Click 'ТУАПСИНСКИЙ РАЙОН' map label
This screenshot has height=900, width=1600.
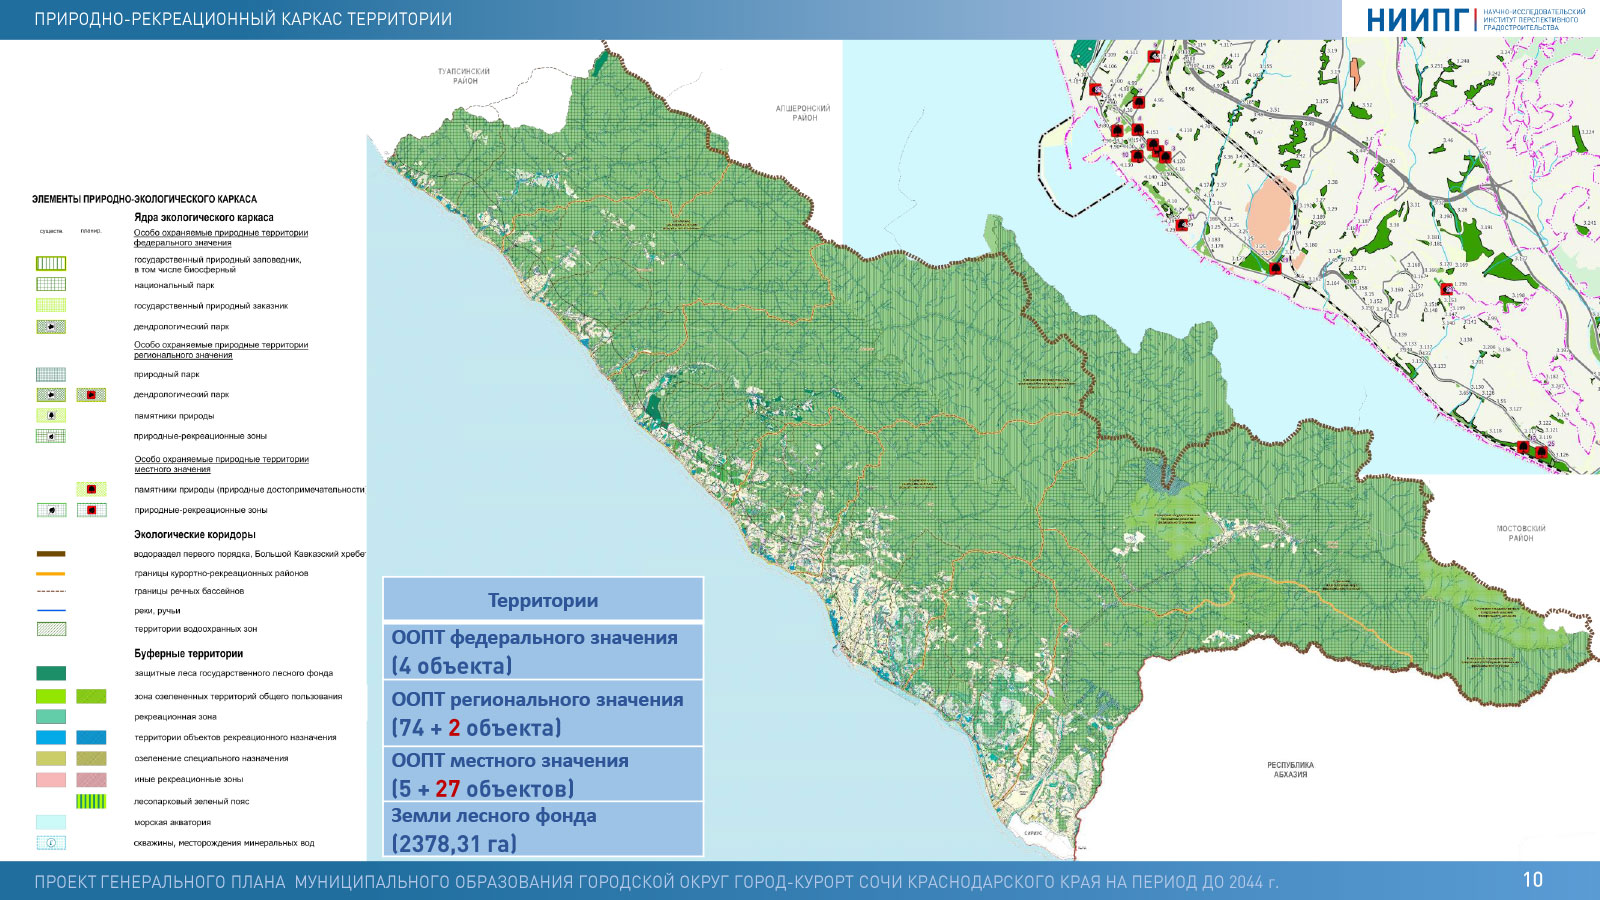click(x=465, y=76)
